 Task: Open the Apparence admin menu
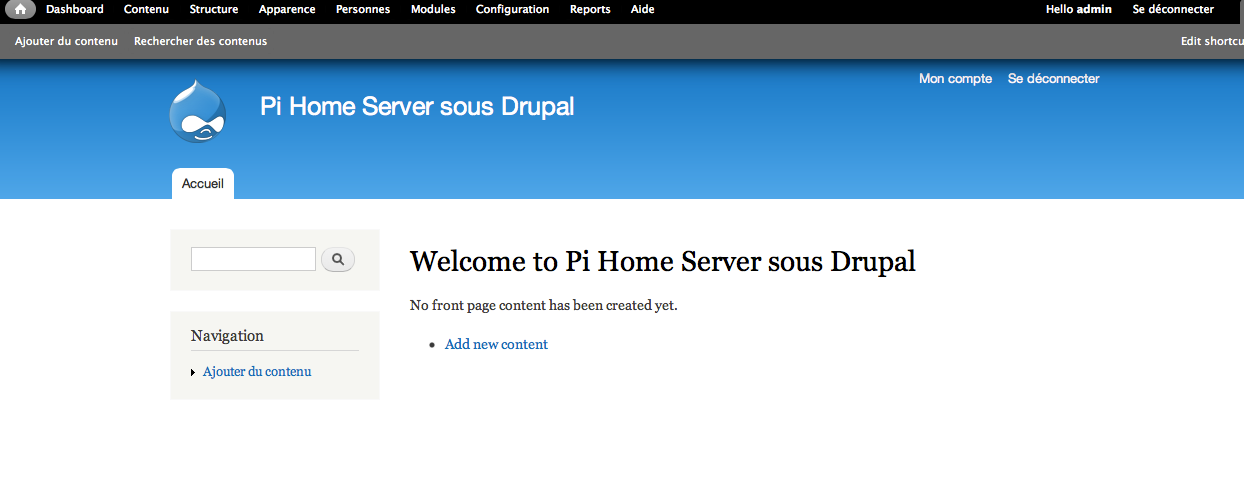287,9
